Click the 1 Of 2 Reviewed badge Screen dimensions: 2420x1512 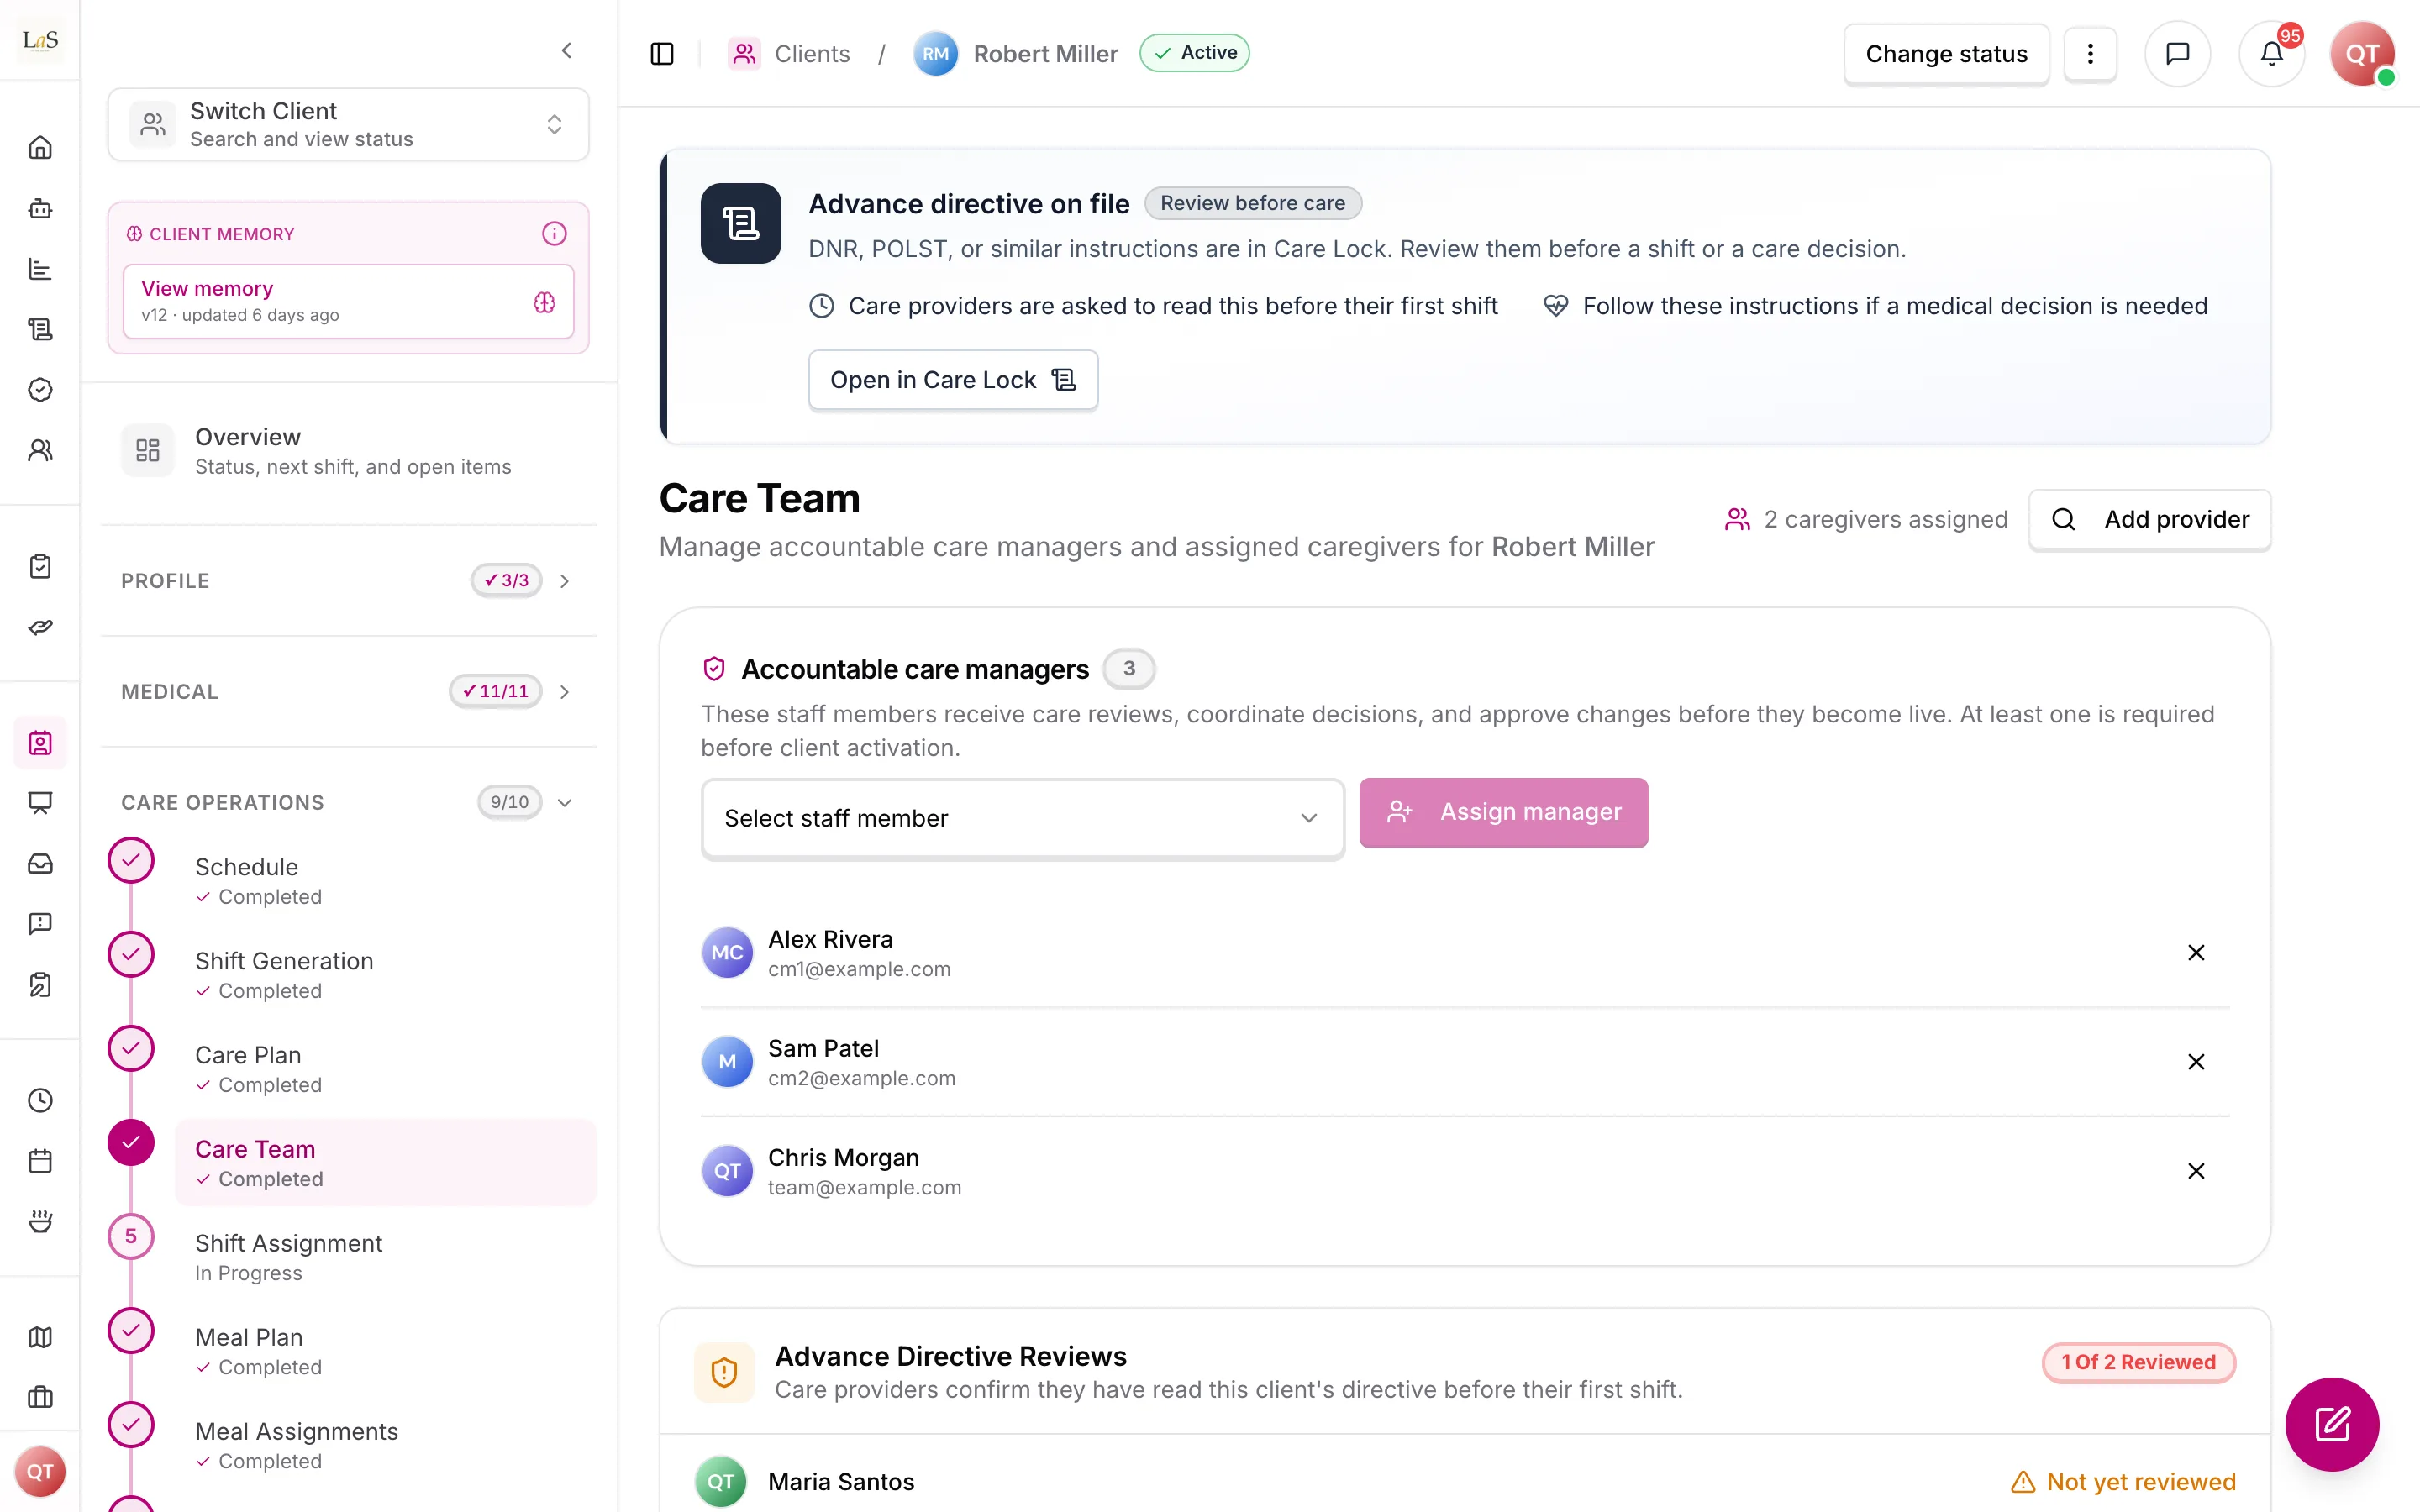(x=2138, y=1362)
